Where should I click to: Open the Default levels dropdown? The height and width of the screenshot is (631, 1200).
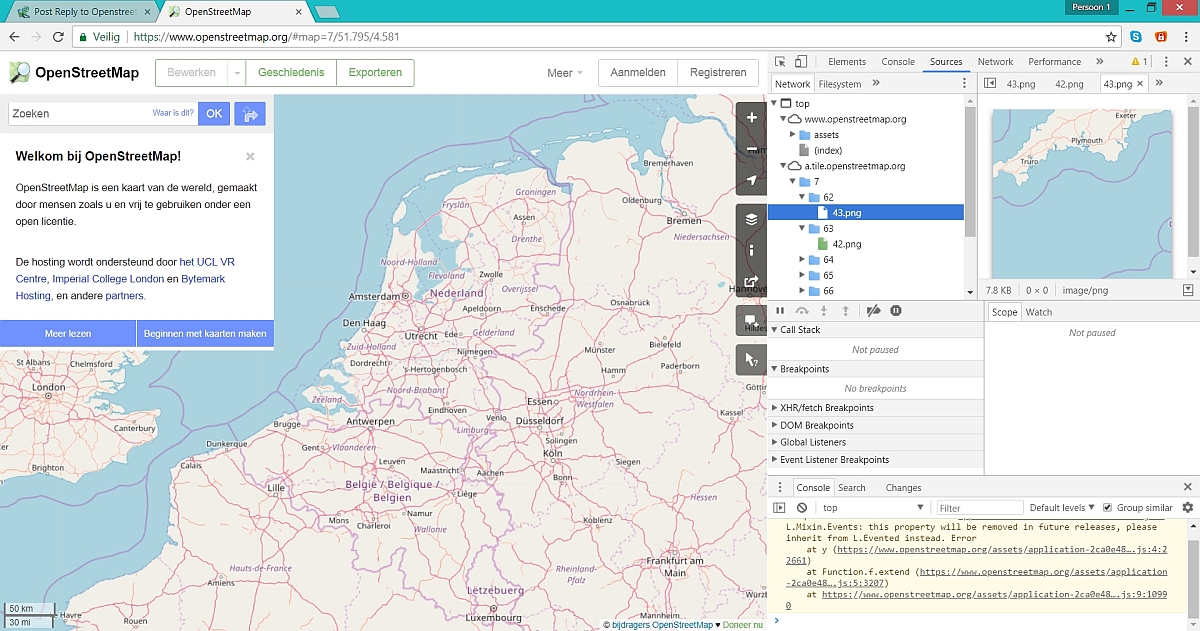click(1062, 508)
